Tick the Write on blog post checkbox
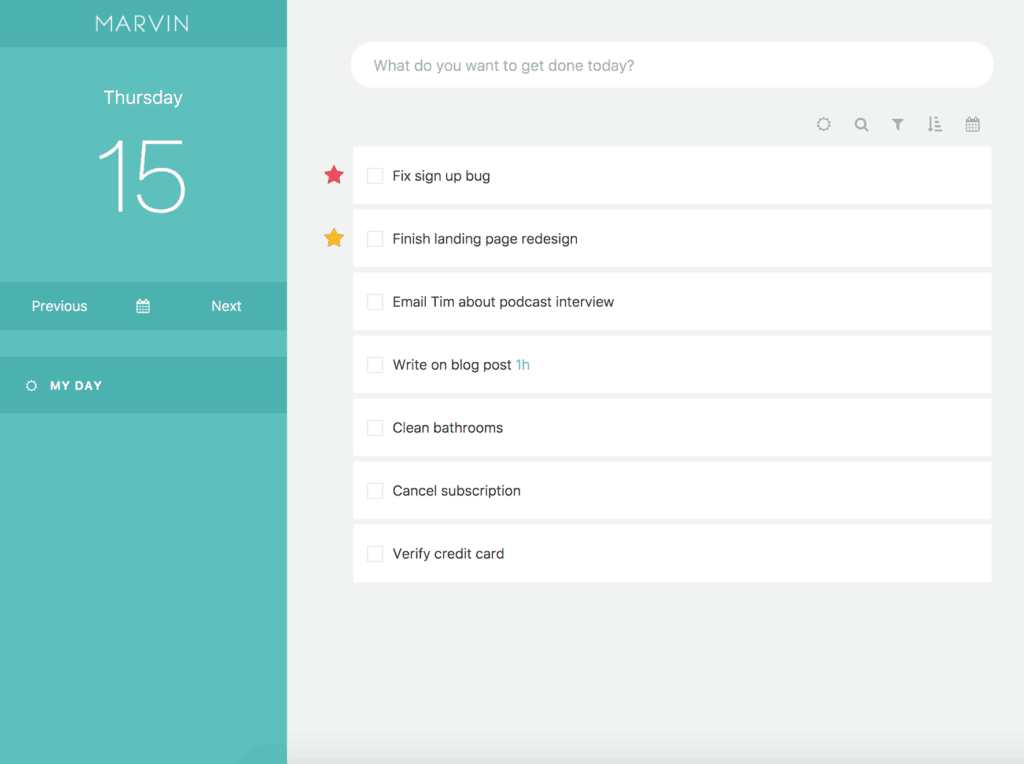Screen dimensions: 1024x764 click(x=375, y=364)
